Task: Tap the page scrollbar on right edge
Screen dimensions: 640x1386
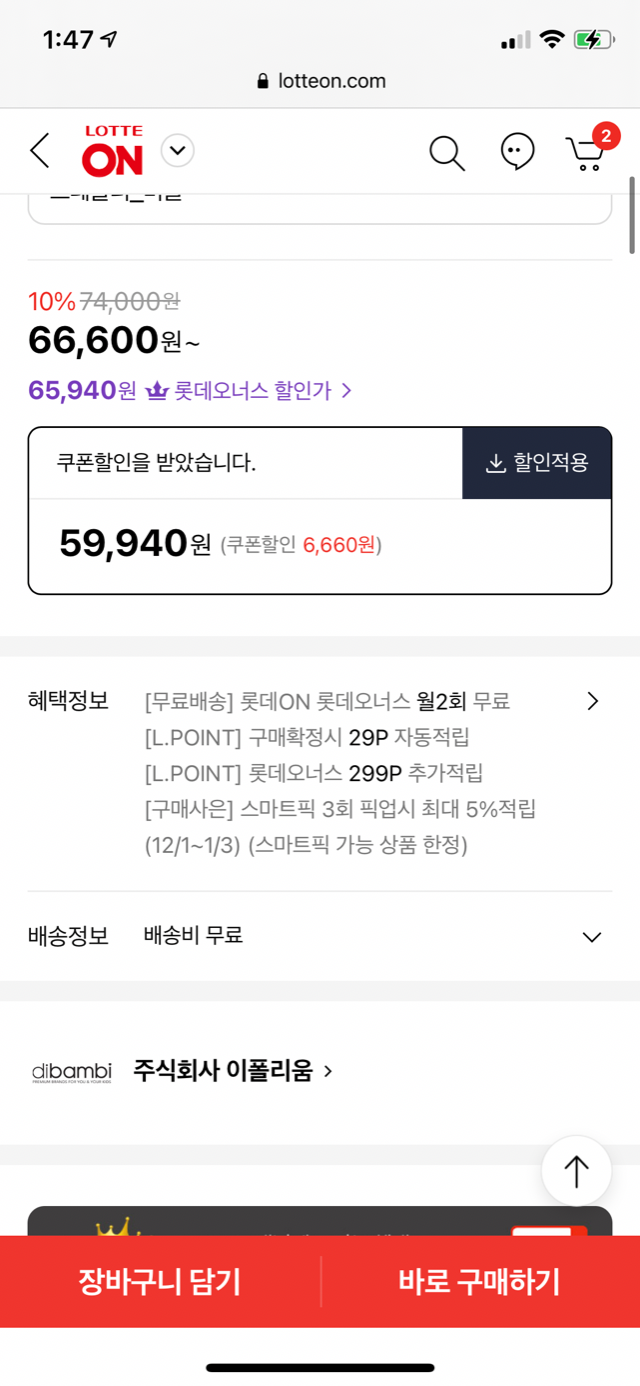Action: click(632, 215)
